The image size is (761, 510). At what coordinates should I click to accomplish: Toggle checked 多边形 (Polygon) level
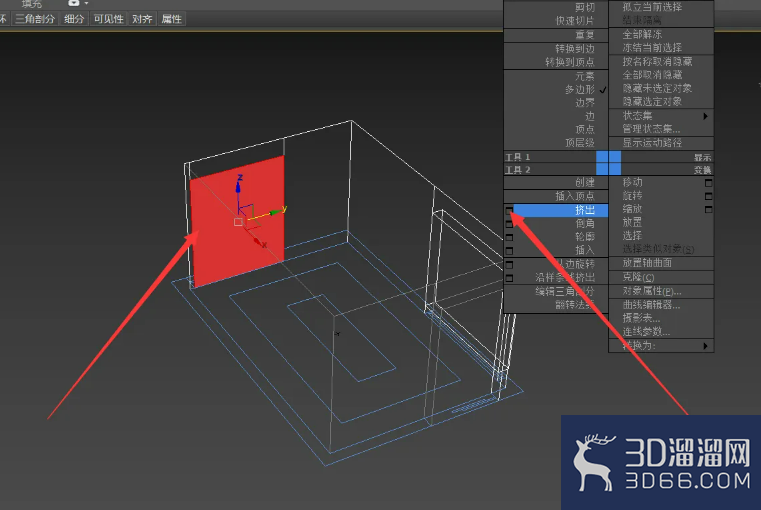coord(580,90)
